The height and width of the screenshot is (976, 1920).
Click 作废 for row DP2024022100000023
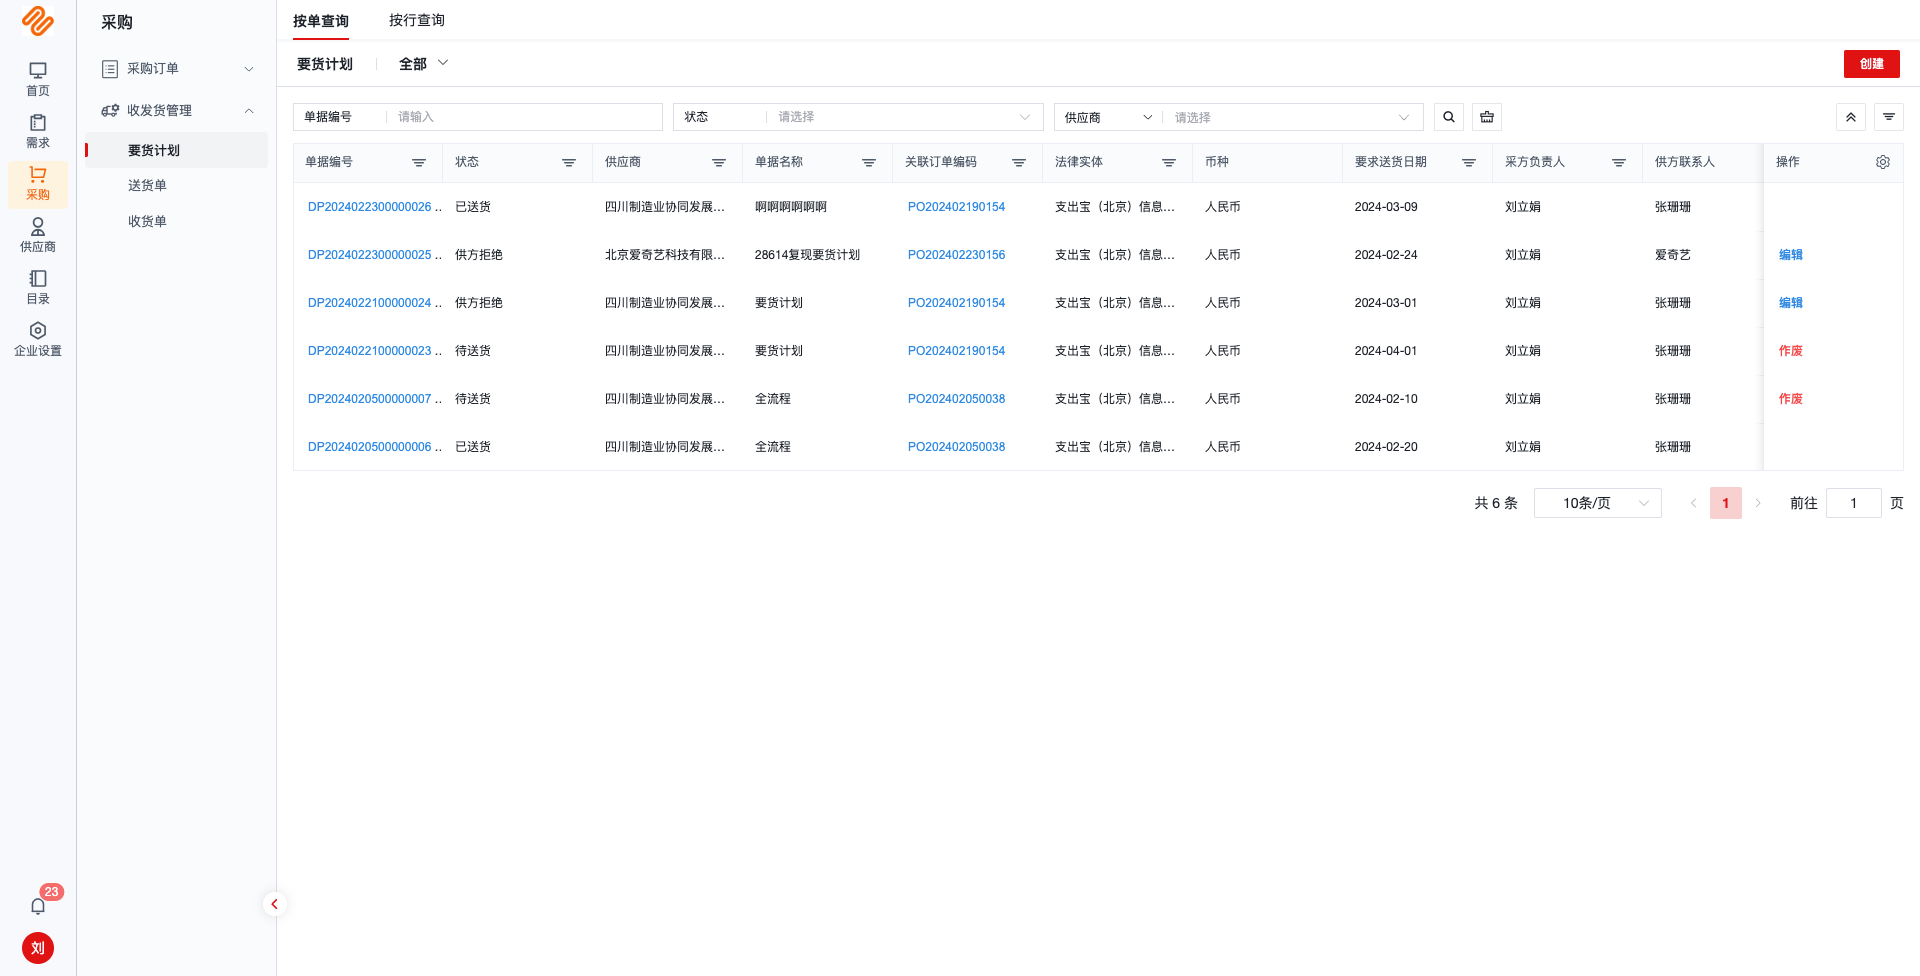pos(1791,351)
